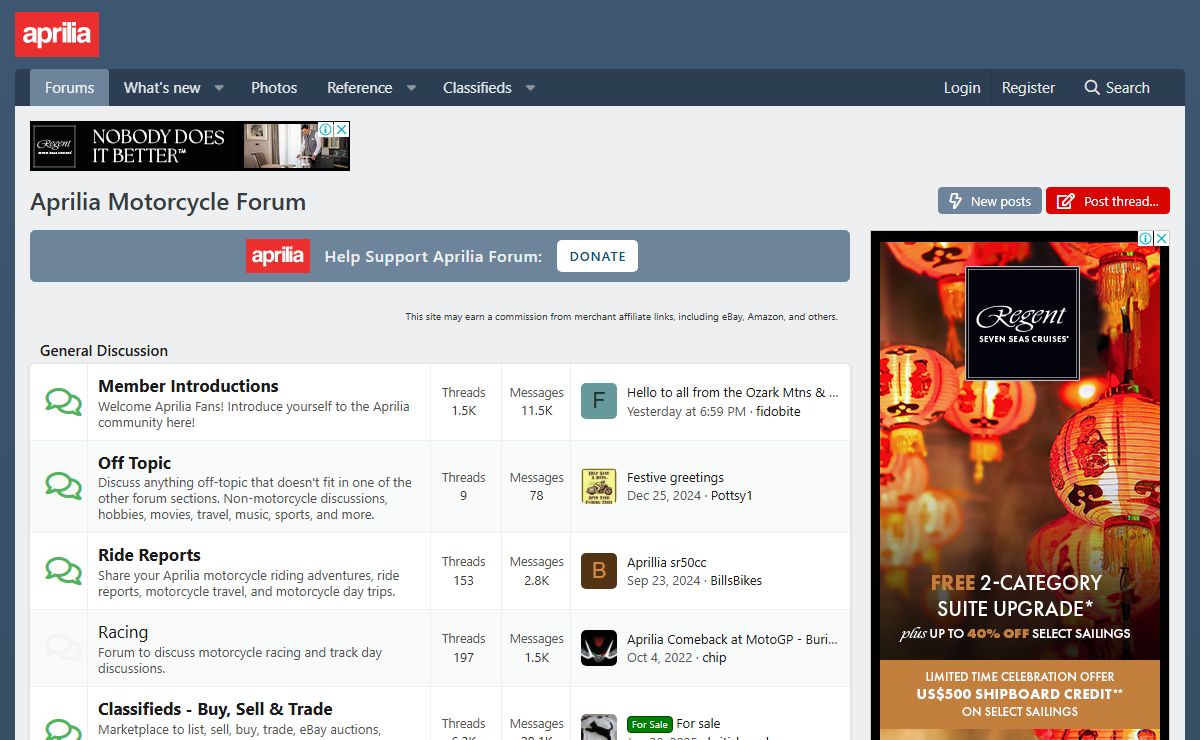Open chip's avatar beside Aprilia Comeback thread

tap(599, 648)
